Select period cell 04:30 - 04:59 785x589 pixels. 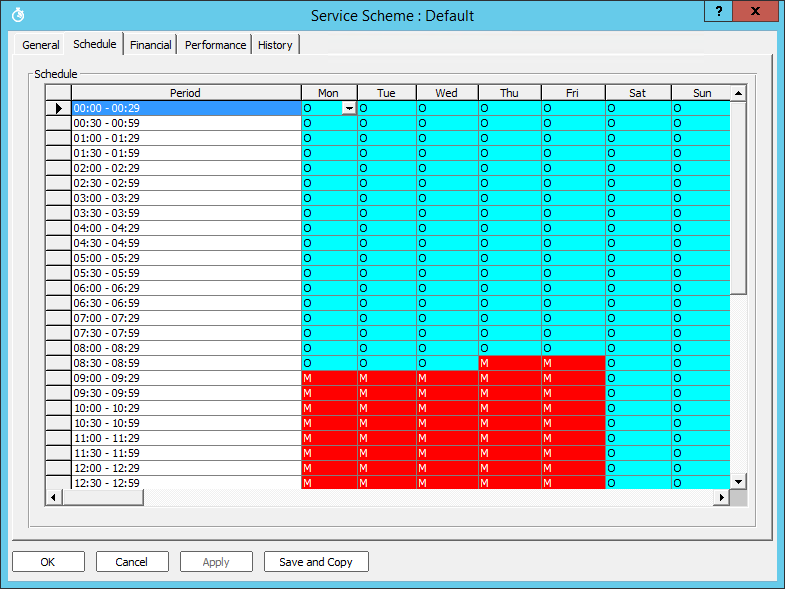[186, 243]
